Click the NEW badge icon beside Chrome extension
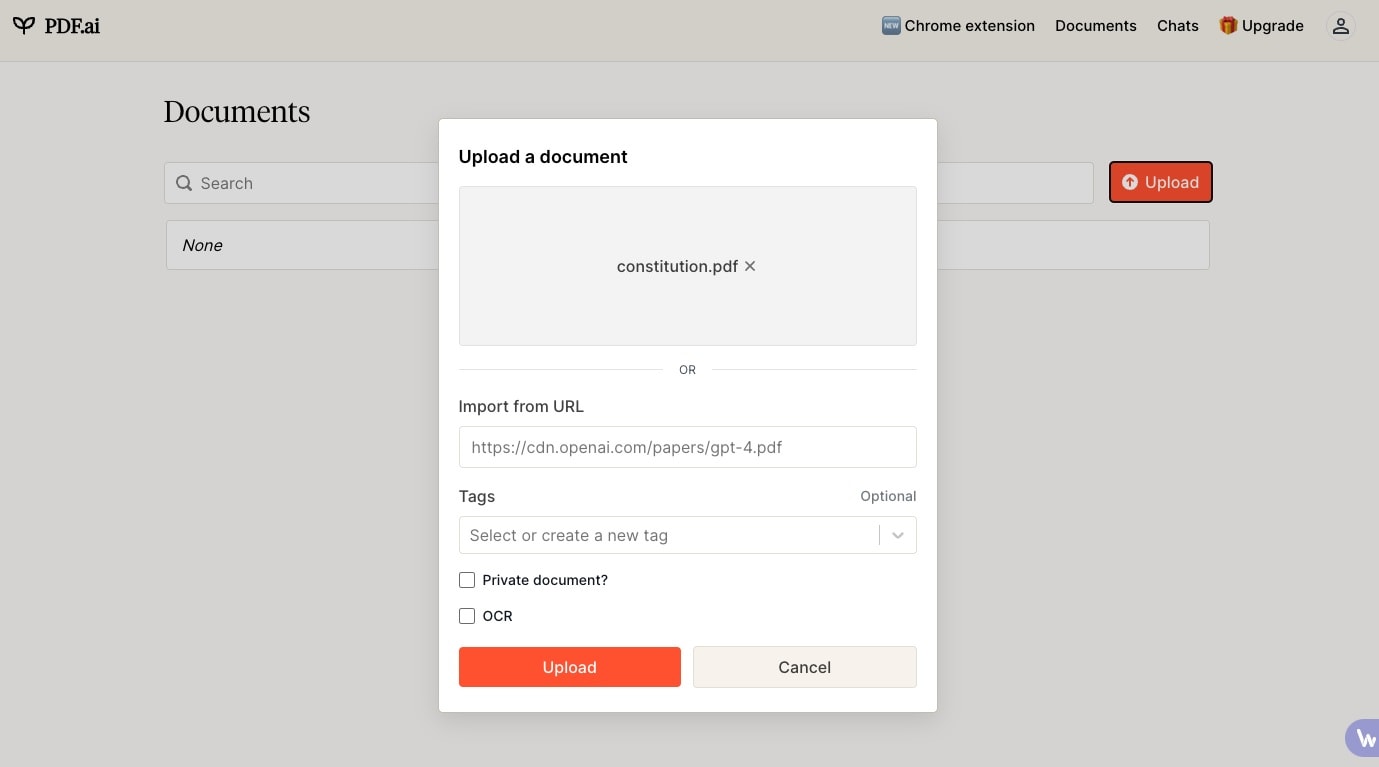The image size is (1379, 767). (891, 26)
